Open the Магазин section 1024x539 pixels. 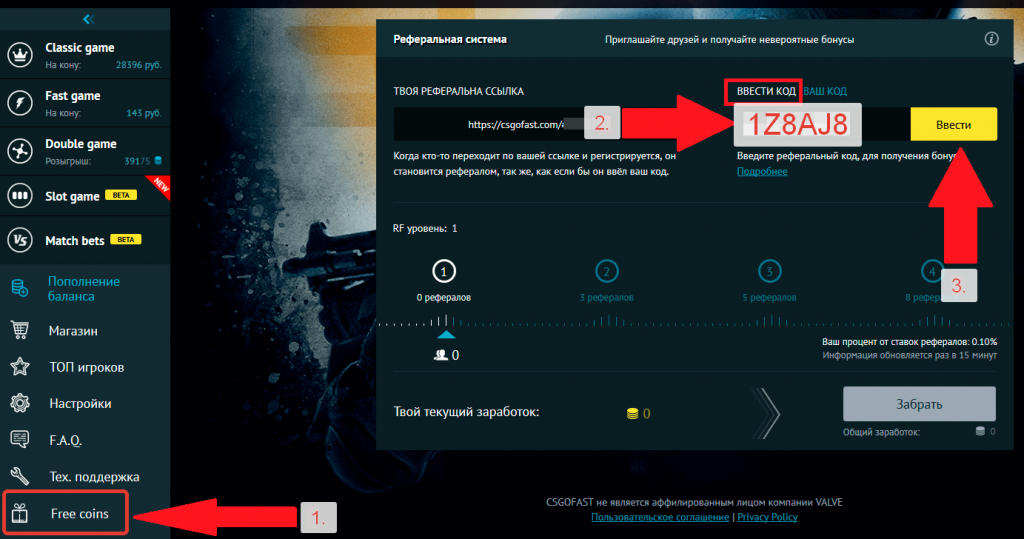click(x=73, y=331)
